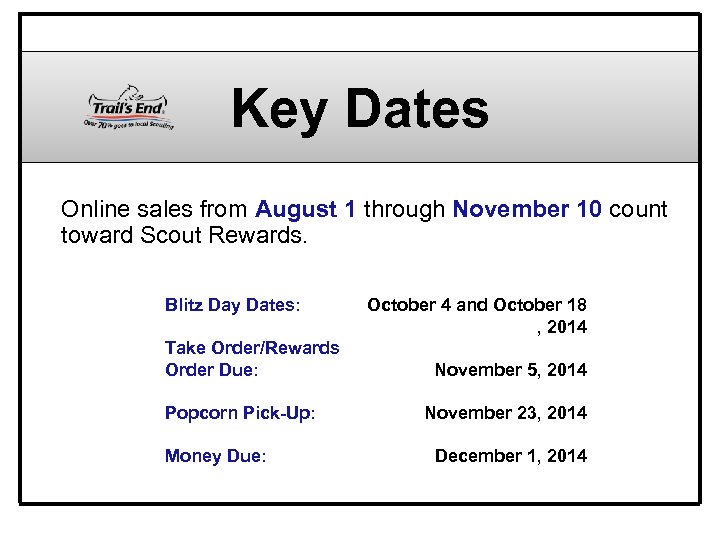
Task: Select the November 5, 2014 date
Action: (510, 370)
